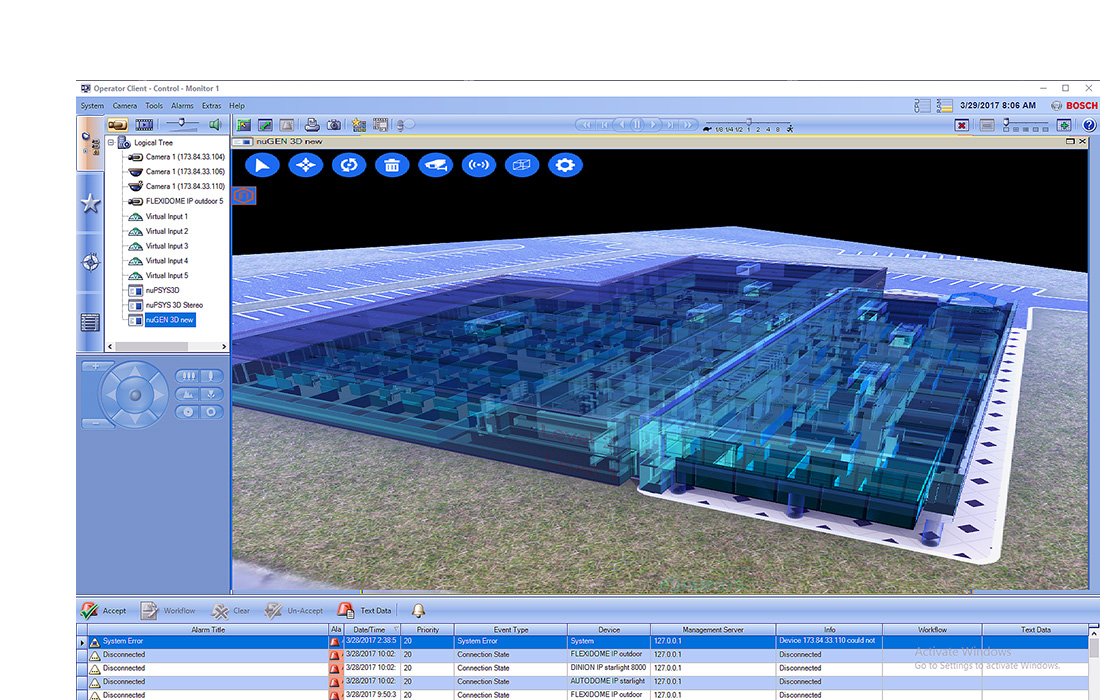Click the star favorites grid icon
The width and height of the screenshot is (1100, 700).
coord(358,125)
